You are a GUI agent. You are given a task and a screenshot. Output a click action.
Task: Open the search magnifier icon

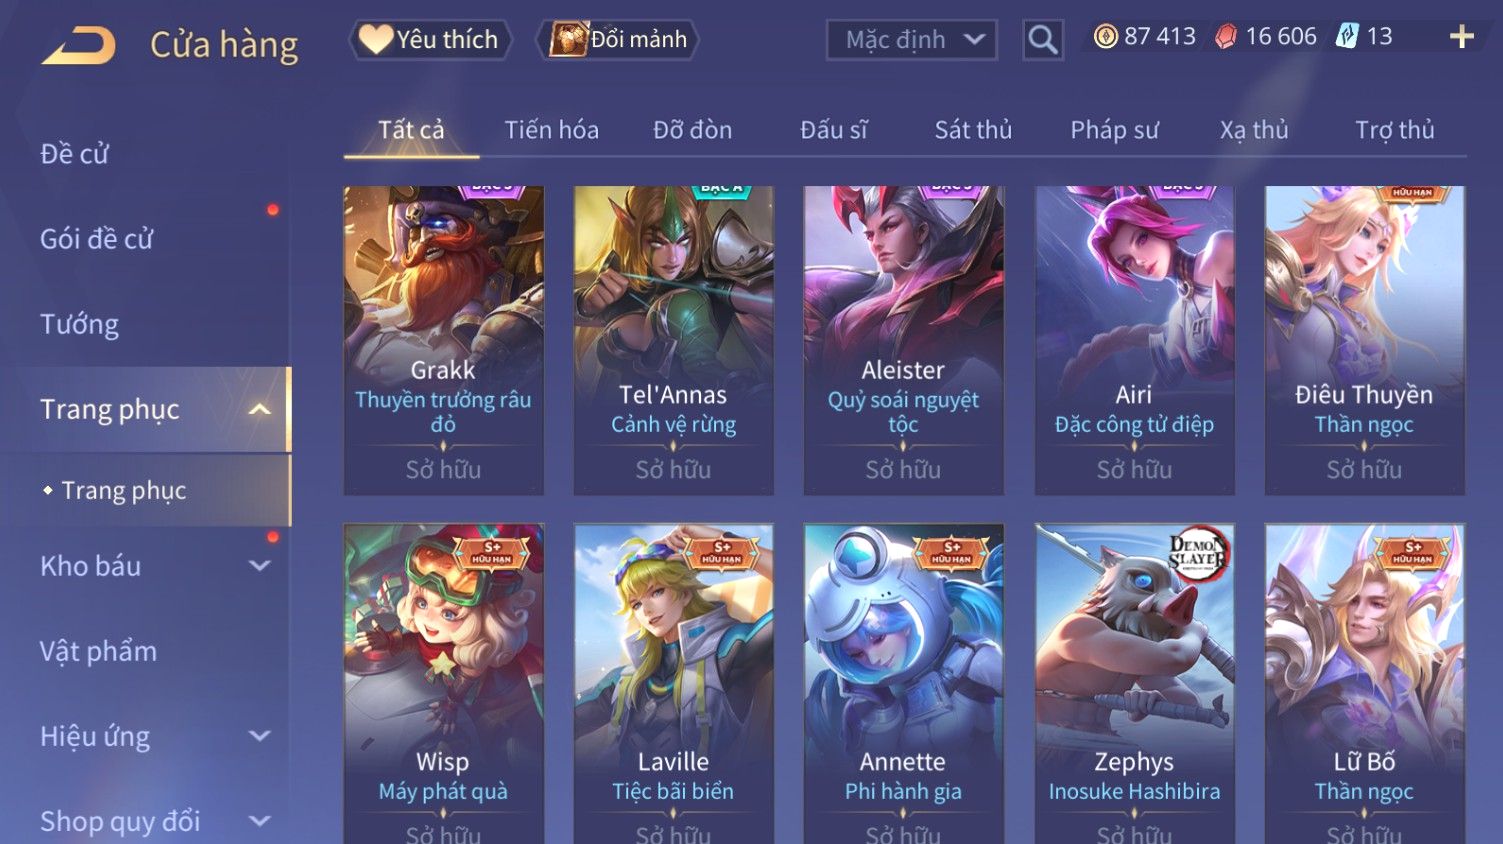(x=1043, y=40)
